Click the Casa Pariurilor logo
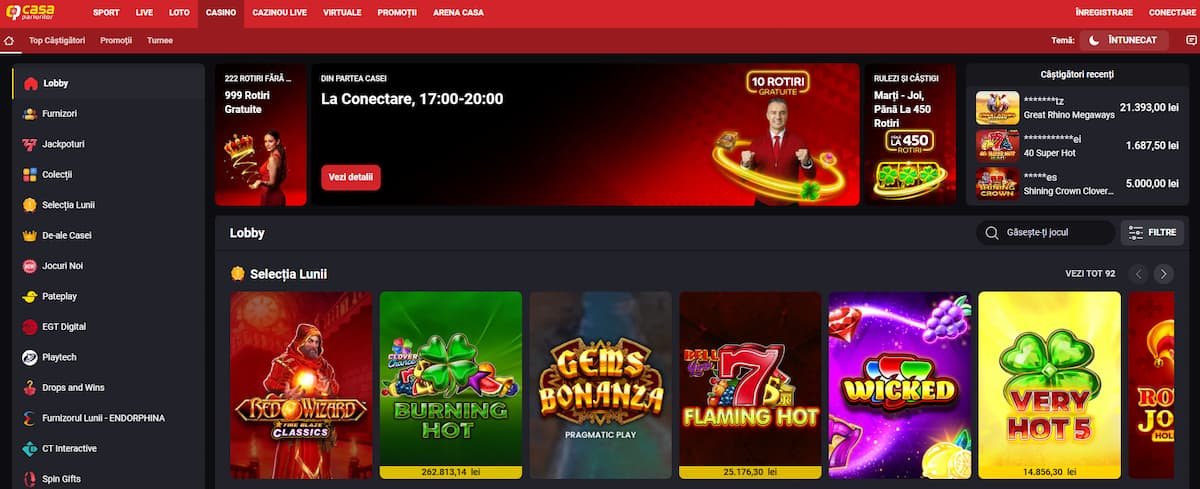The image size is (1200, 489). click(x=32, y=12)
